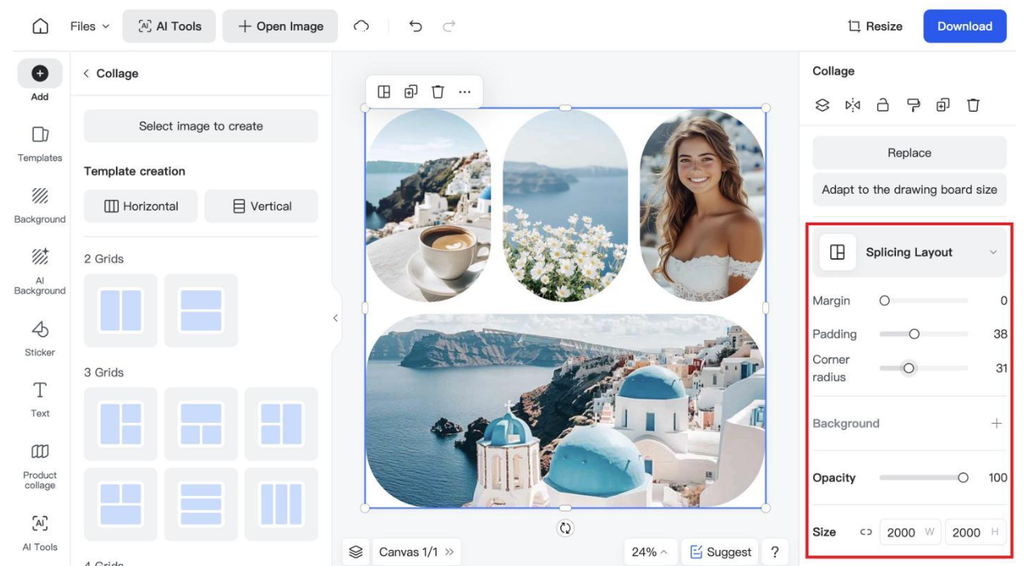Click the cloud sync icon
Viewport: 1024px width, 566px height.
pos(361,26)
